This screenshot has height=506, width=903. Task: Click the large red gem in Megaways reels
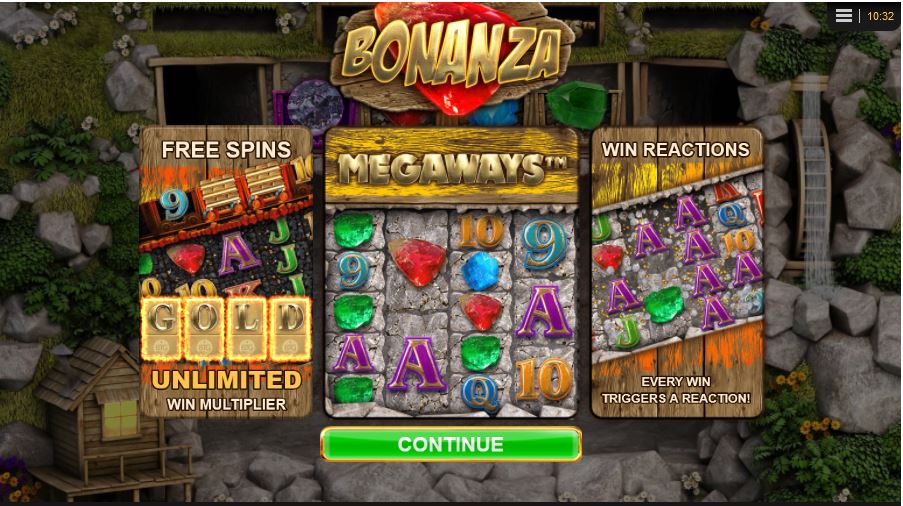[417, 261]
